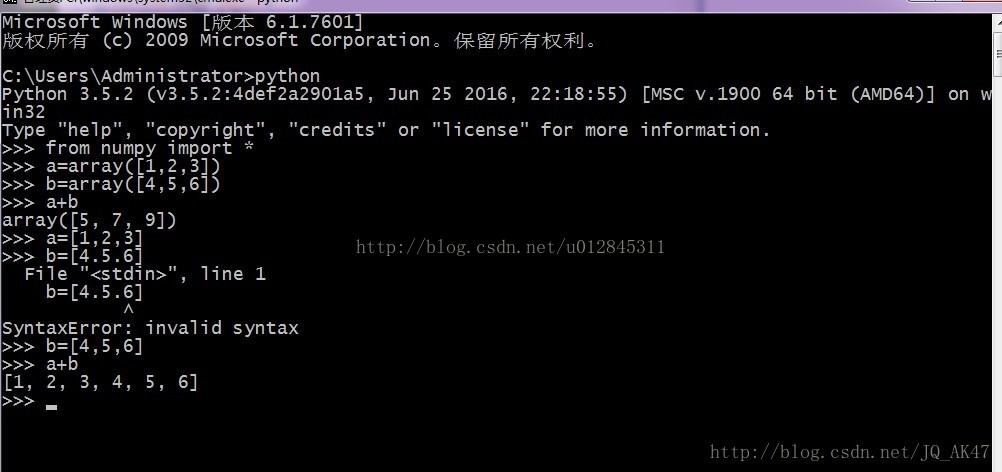
Task: Click the blog.csdn.net/JQ_AK47 watermark link
Action: pyautogui.click(x=850, y=452)
